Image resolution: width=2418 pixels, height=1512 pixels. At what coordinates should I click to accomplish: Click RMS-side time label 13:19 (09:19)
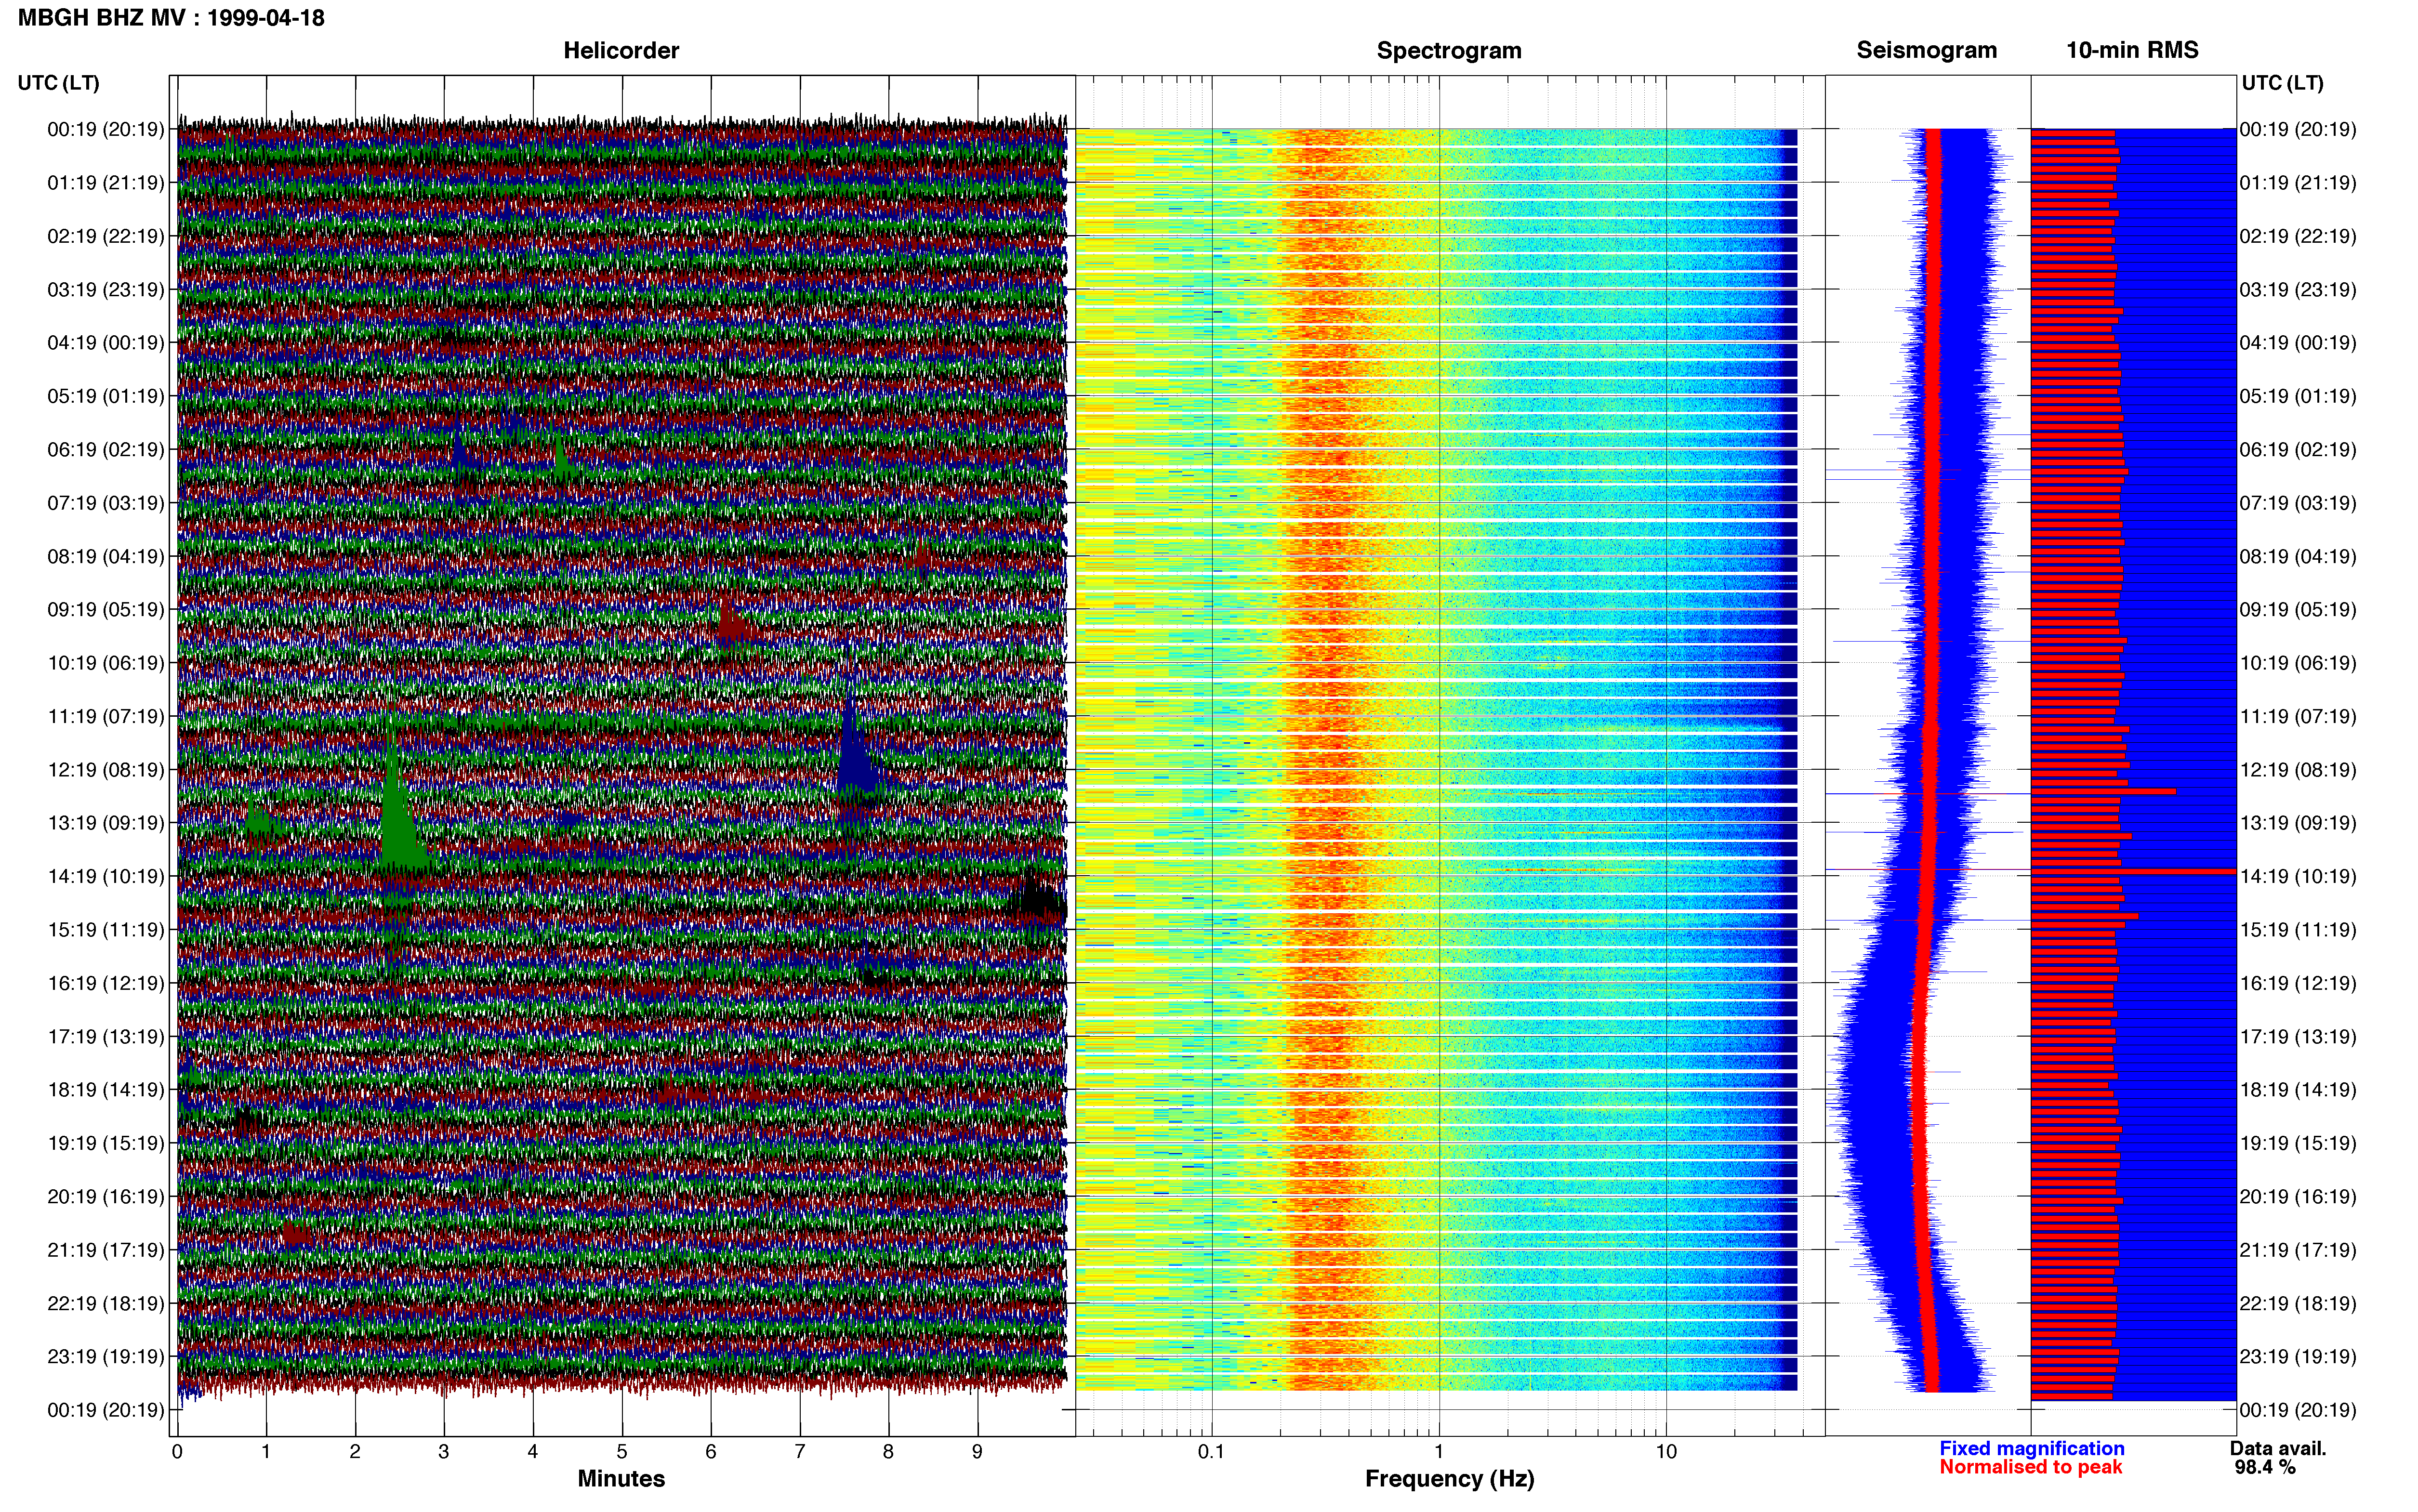pyautogui.click(x=2298, y=823)
